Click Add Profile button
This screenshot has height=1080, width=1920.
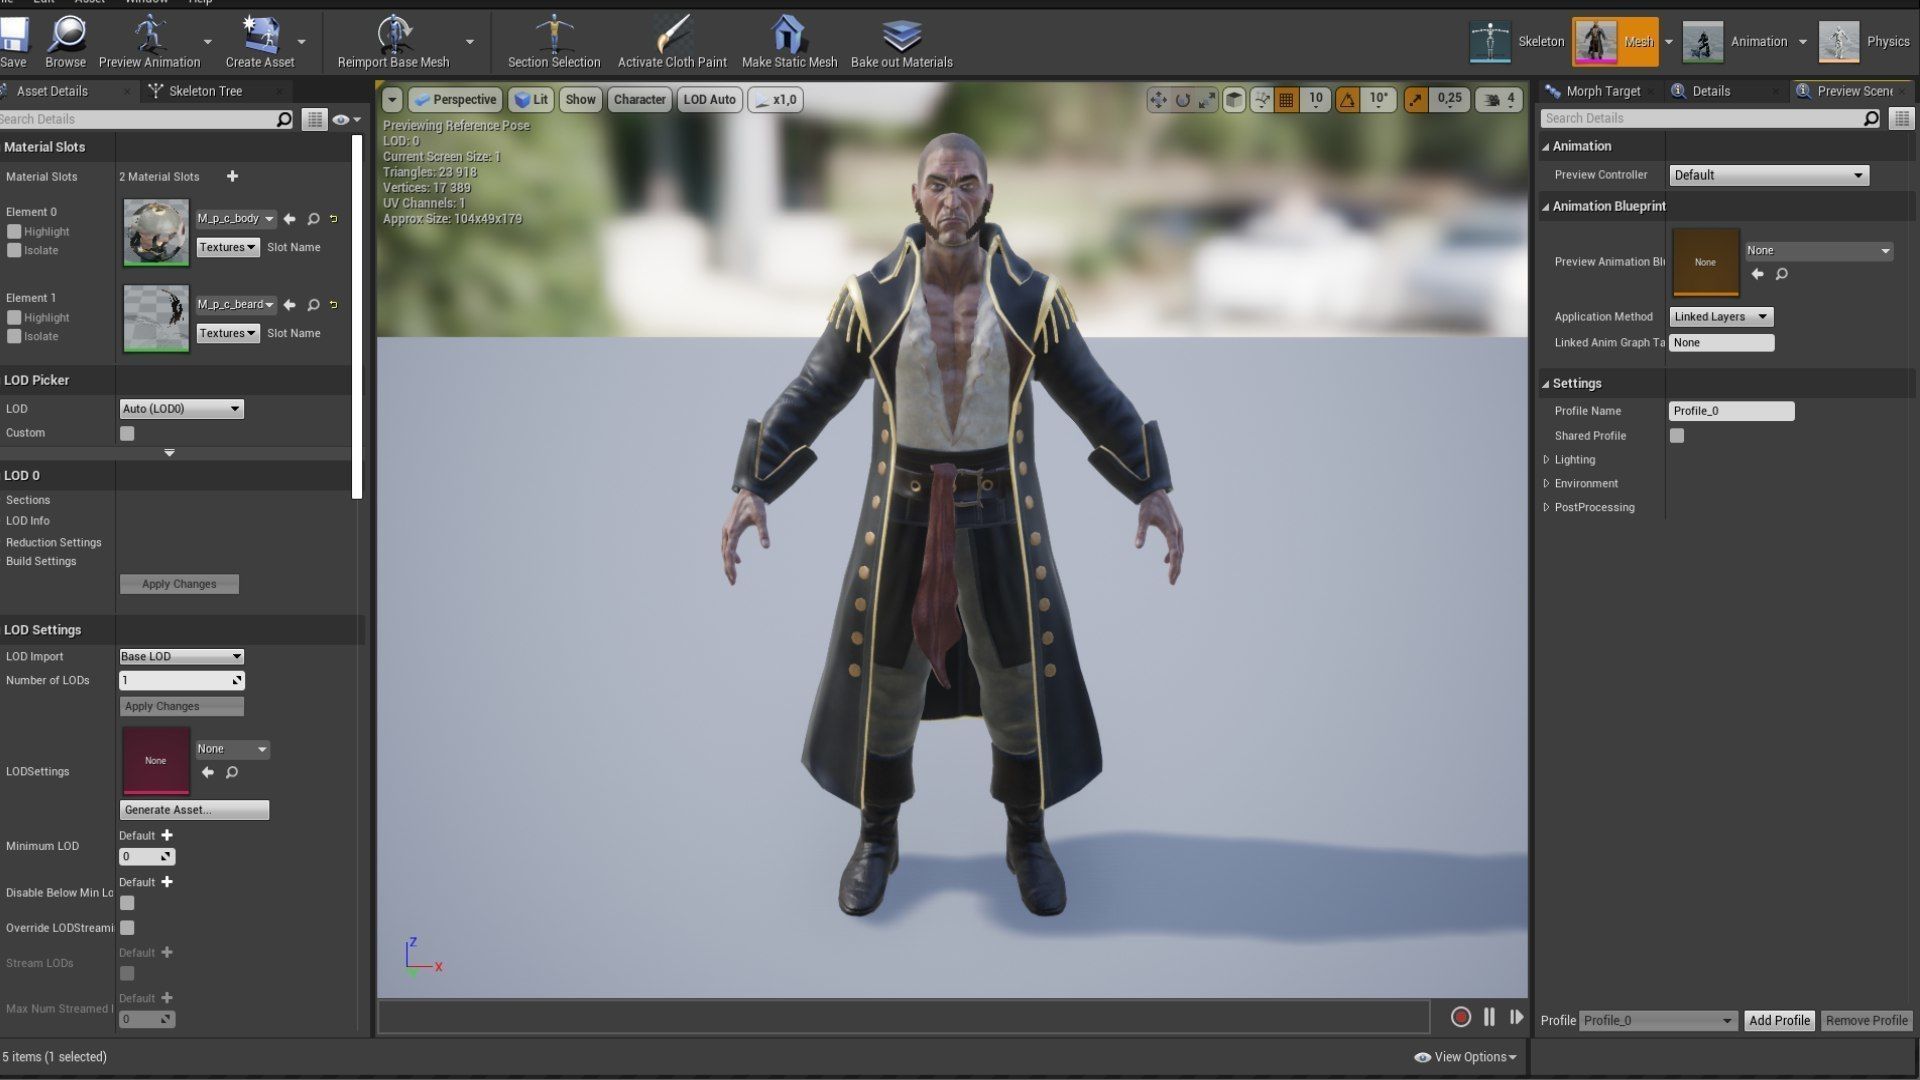1779,1020
